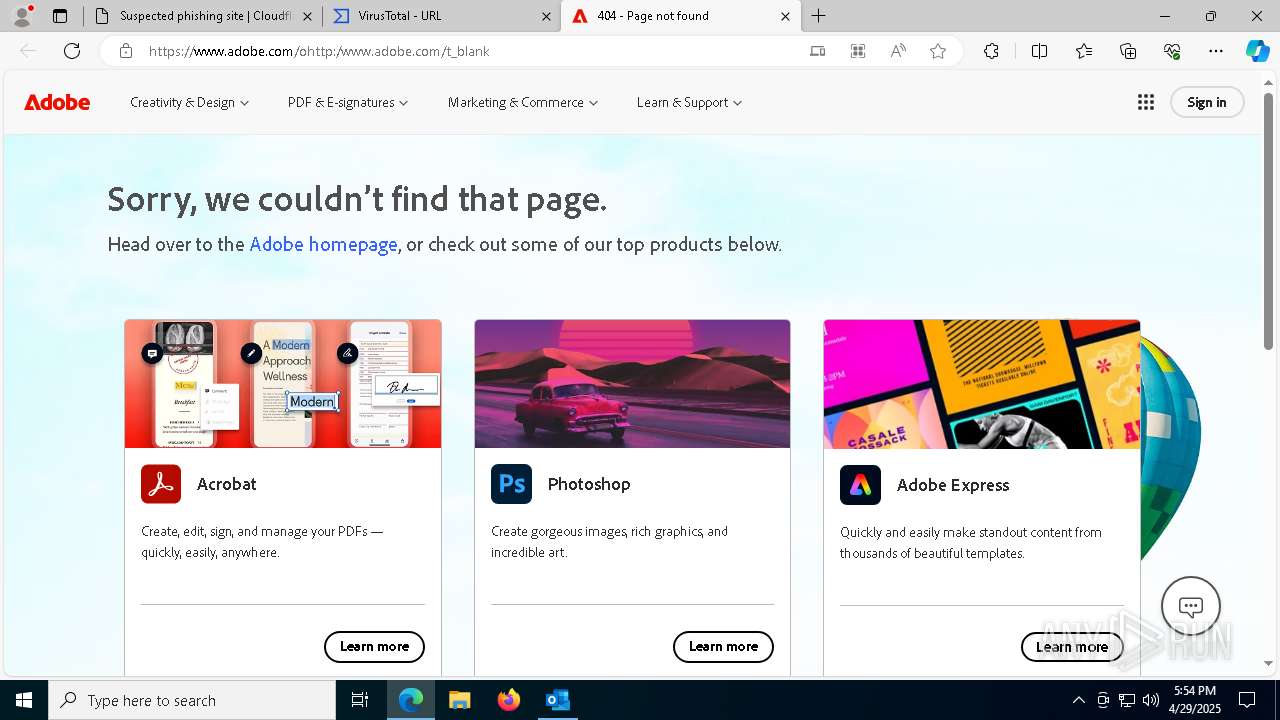
Task: Refresh the page with the reload icon
Action: click(72, 51)
